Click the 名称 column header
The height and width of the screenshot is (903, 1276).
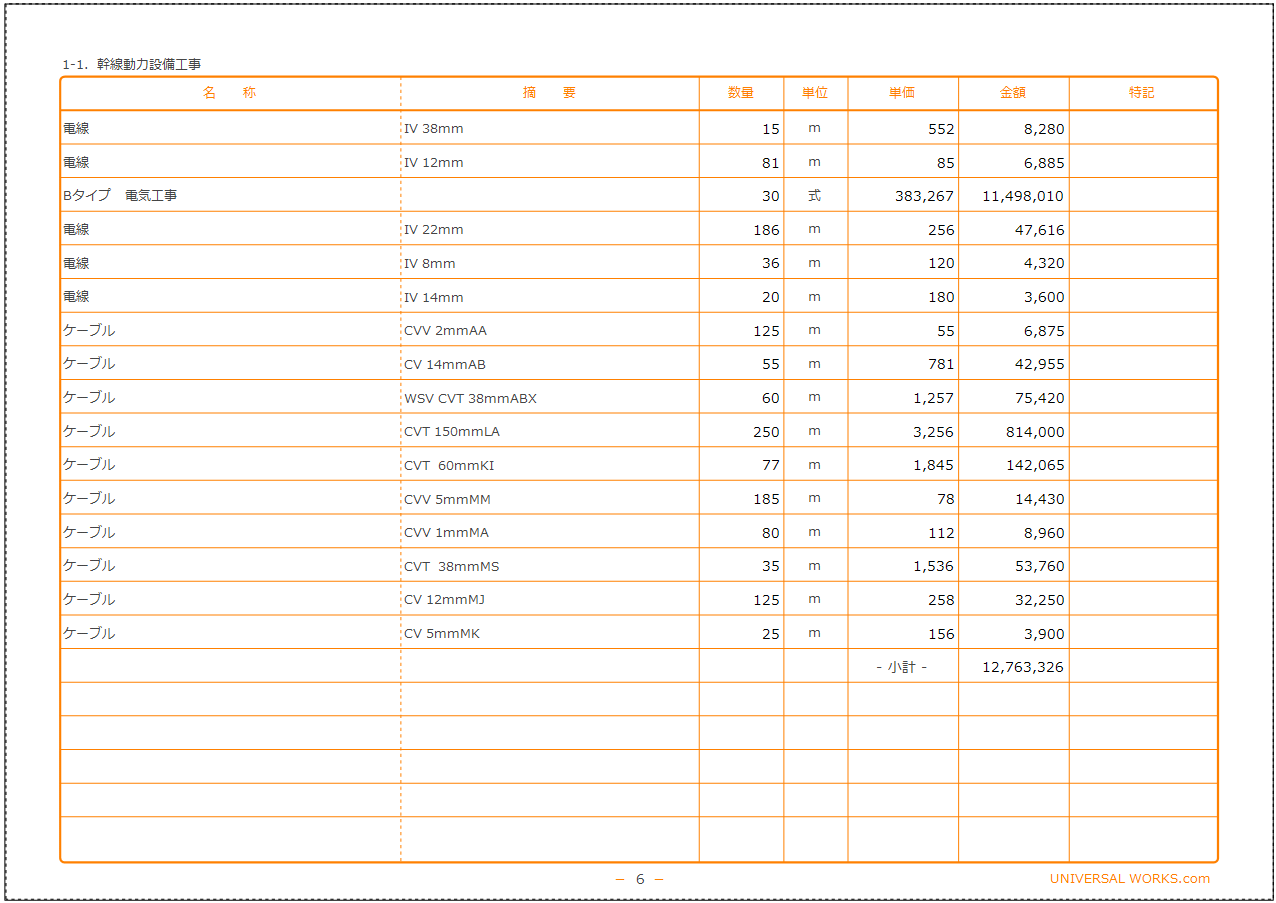coord(229,92)
